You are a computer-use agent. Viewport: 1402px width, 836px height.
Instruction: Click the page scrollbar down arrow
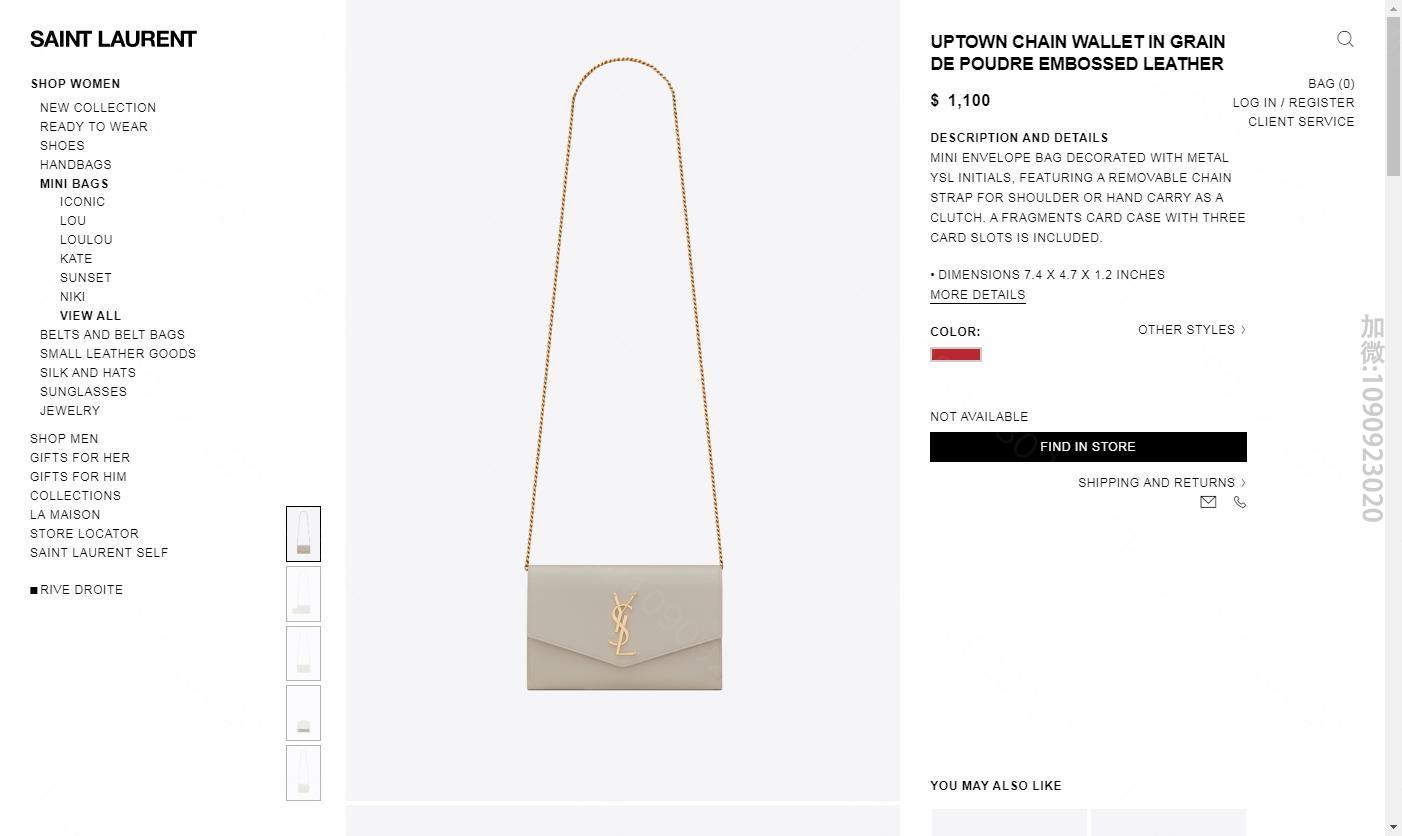pos(1393,827)
